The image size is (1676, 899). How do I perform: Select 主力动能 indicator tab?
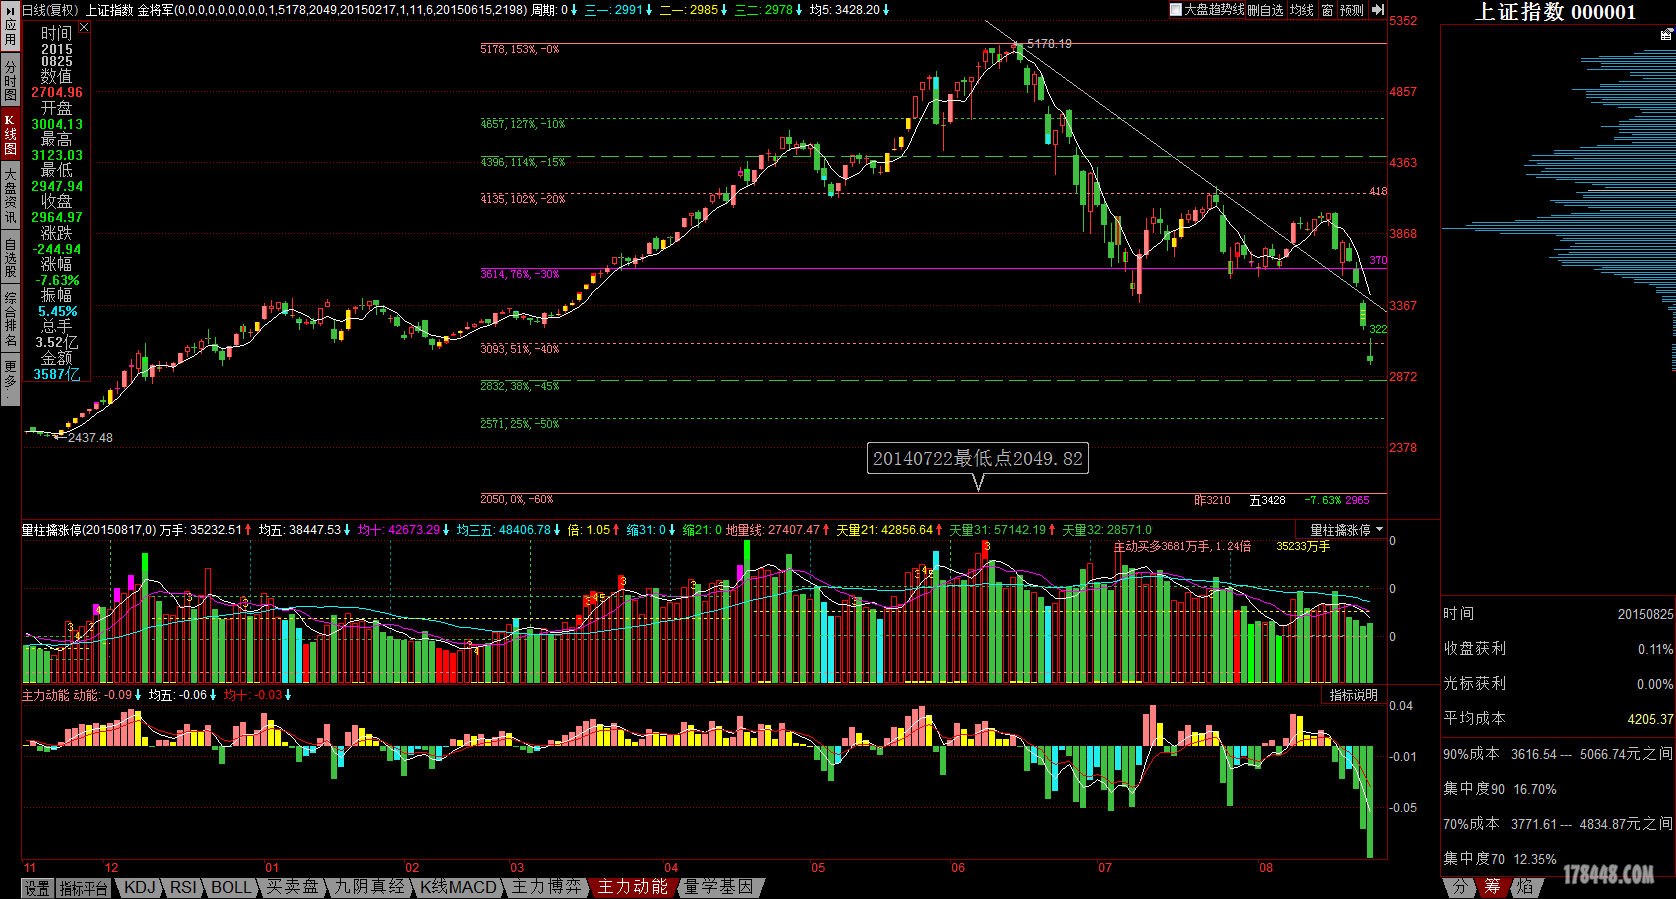click(x=632, y=888)
